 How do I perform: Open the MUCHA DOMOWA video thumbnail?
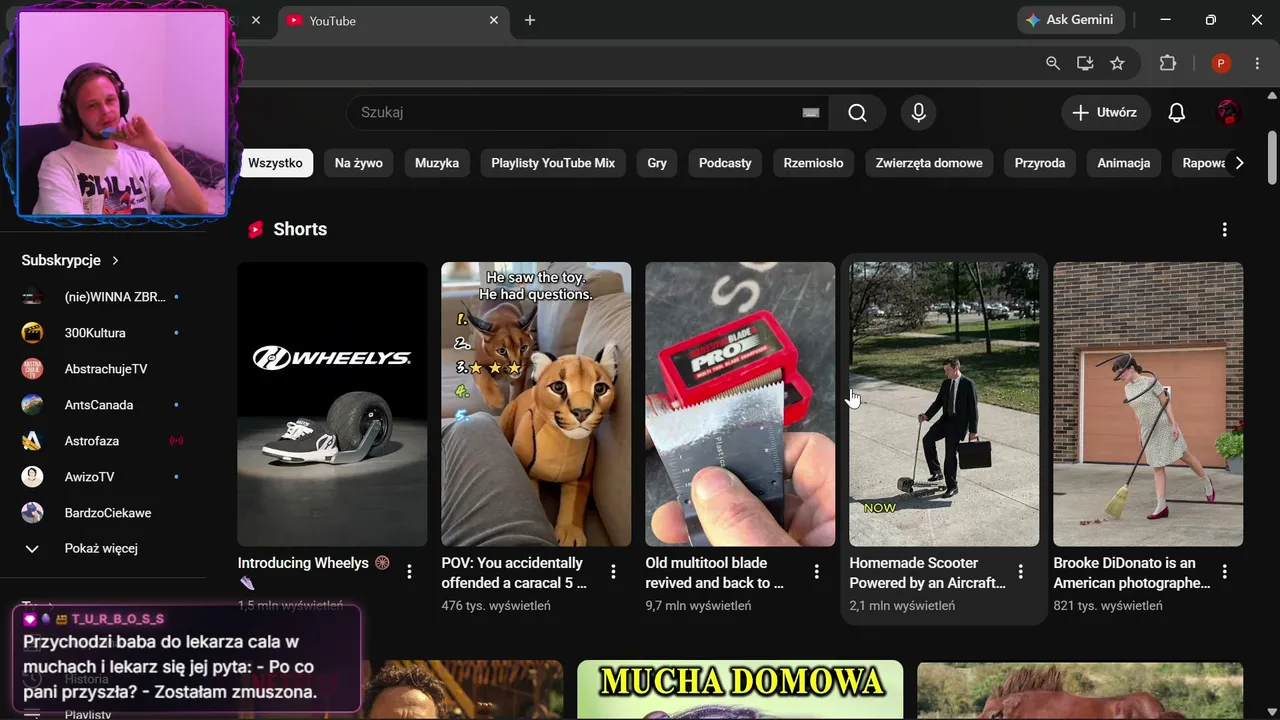click(x=740, y=690)
